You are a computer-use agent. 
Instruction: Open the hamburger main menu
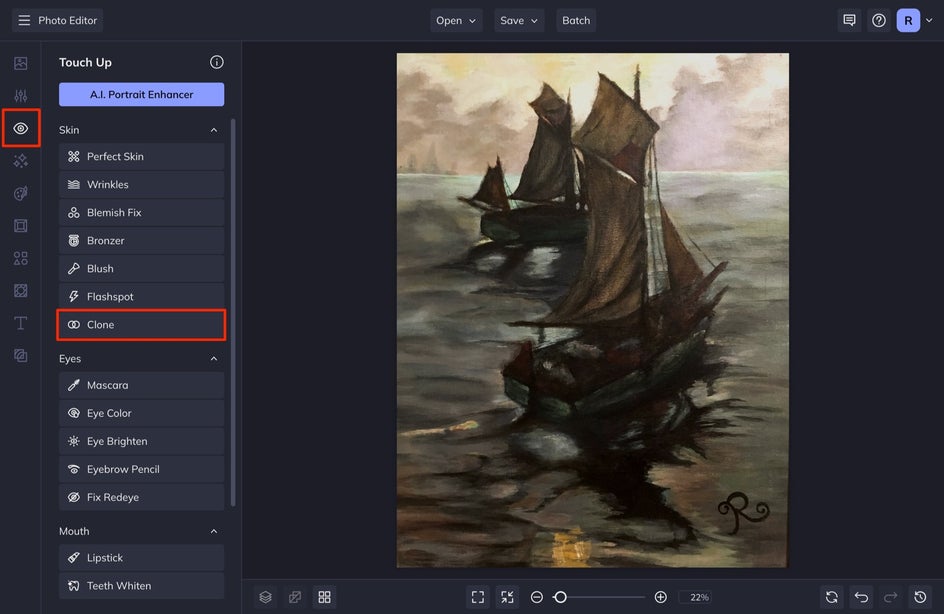click(x=24, y=20)
